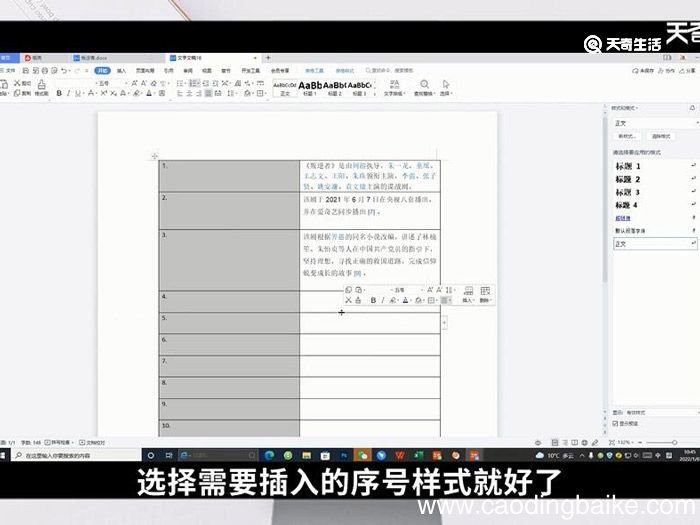The height and width of the screenshot is (525, 700).
Task: Click the Bold formatting icon in the ribbon
Action: (x=59, y=93)
